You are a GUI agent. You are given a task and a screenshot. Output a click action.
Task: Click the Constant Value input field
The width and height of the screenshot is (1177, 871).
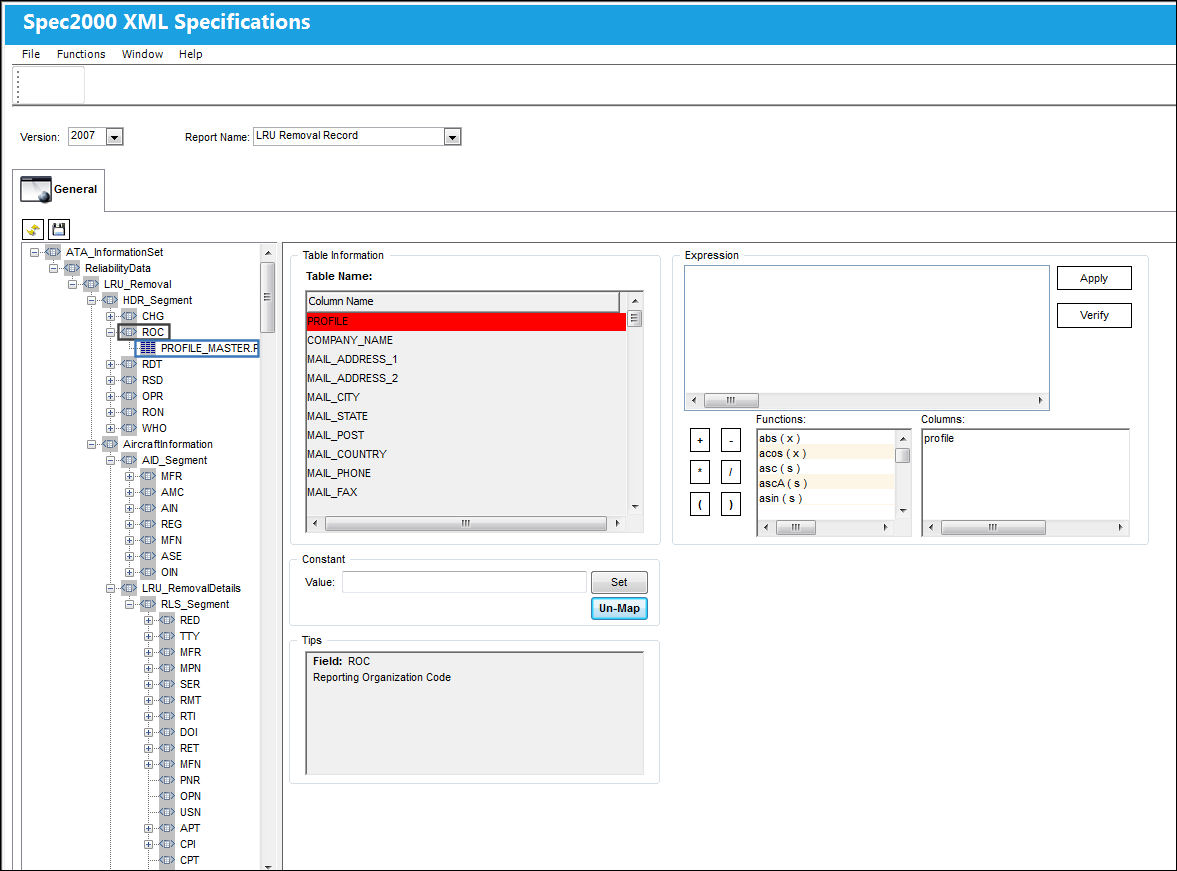pos(464,582)
